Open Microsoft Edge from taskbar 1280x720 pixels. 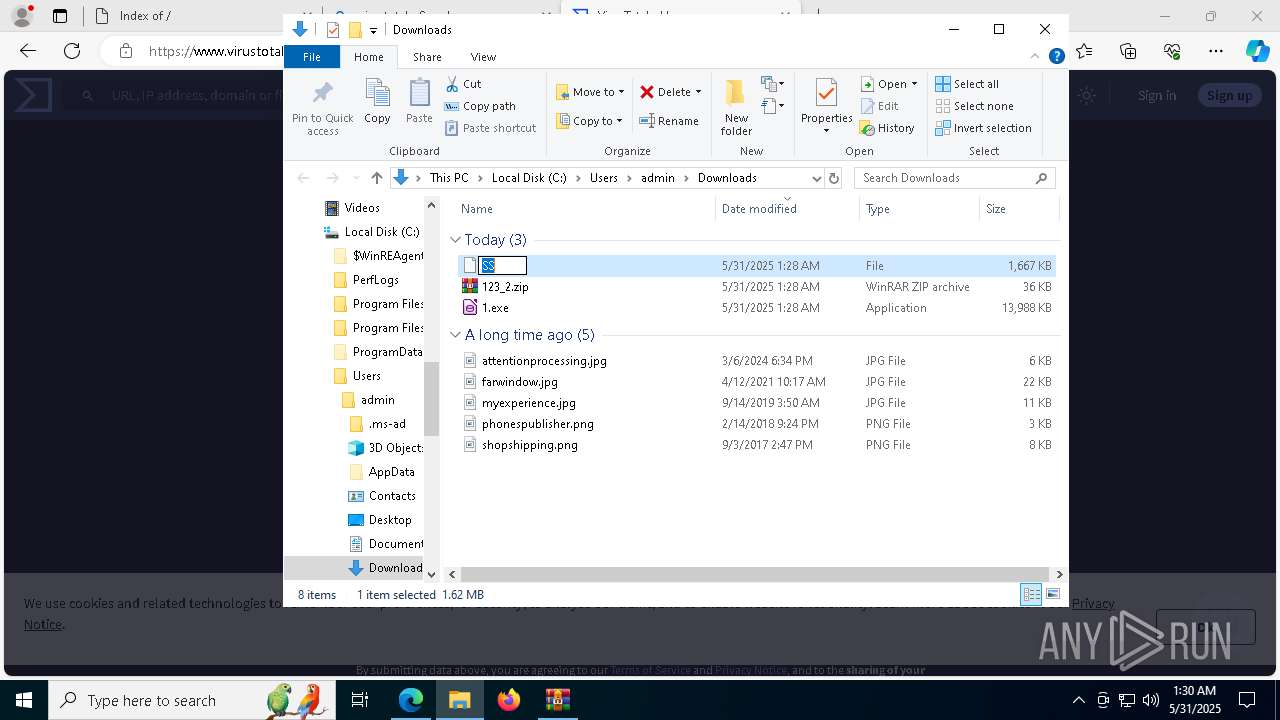click(x=411, y=700)
